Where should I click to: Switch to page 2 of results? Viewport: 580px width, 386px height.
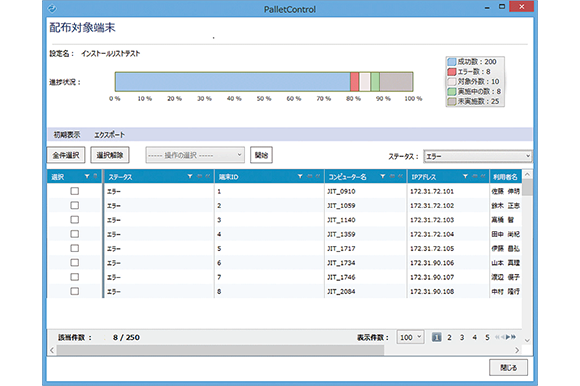(x=449, y=337)
